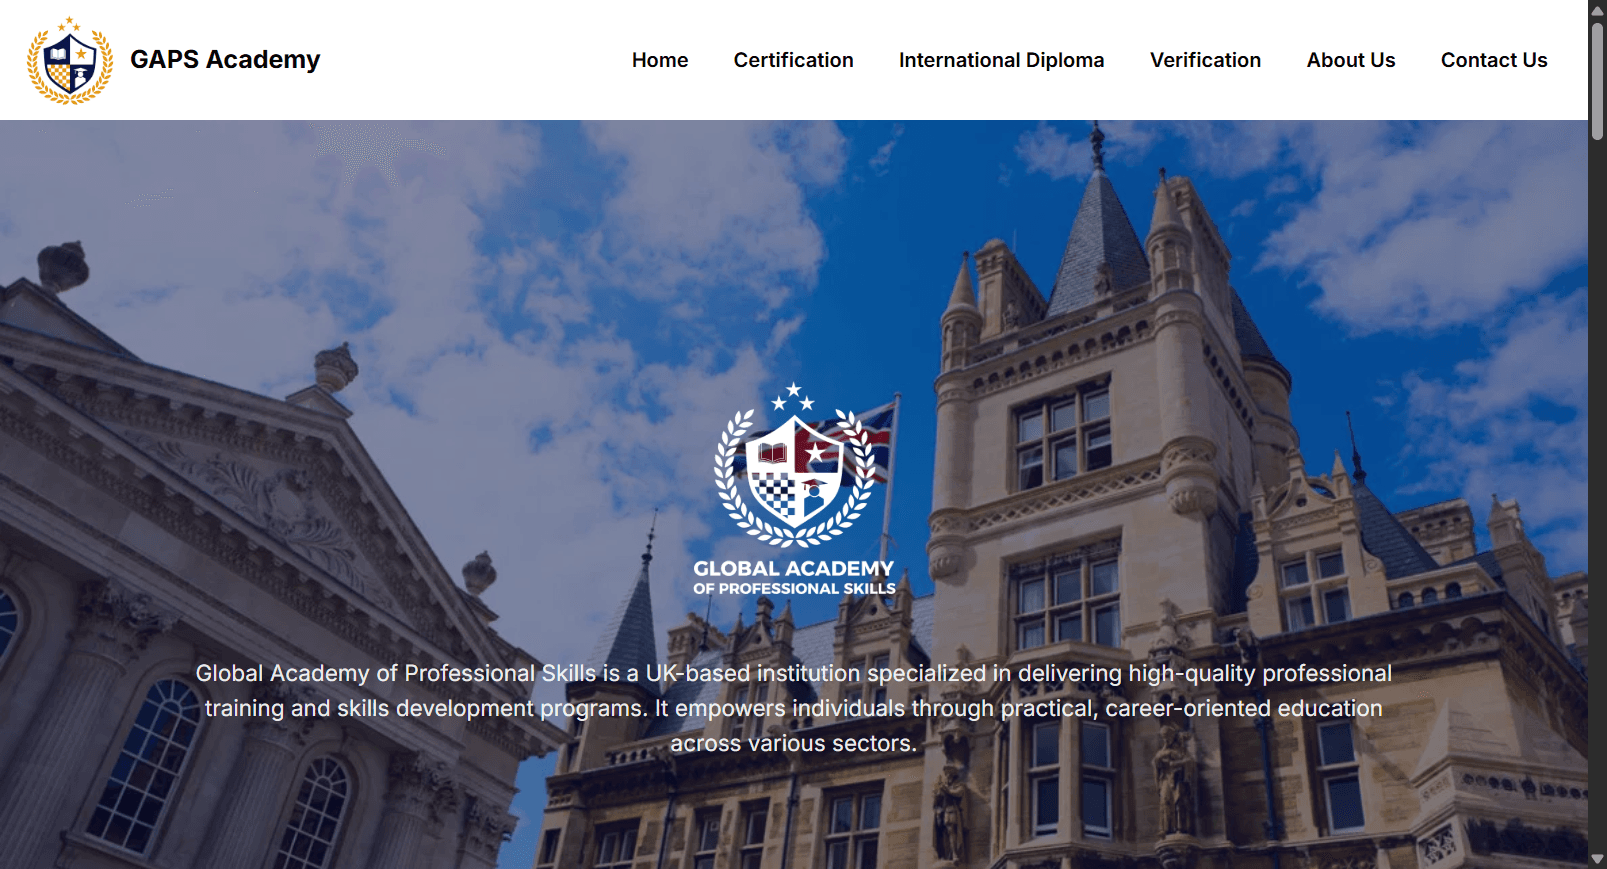The height and width of the screenshot is (869, 1607).
Task: Click the "OF PROFESSIONAL SKILLS" hero subtitle
Action: pos(794,589)
